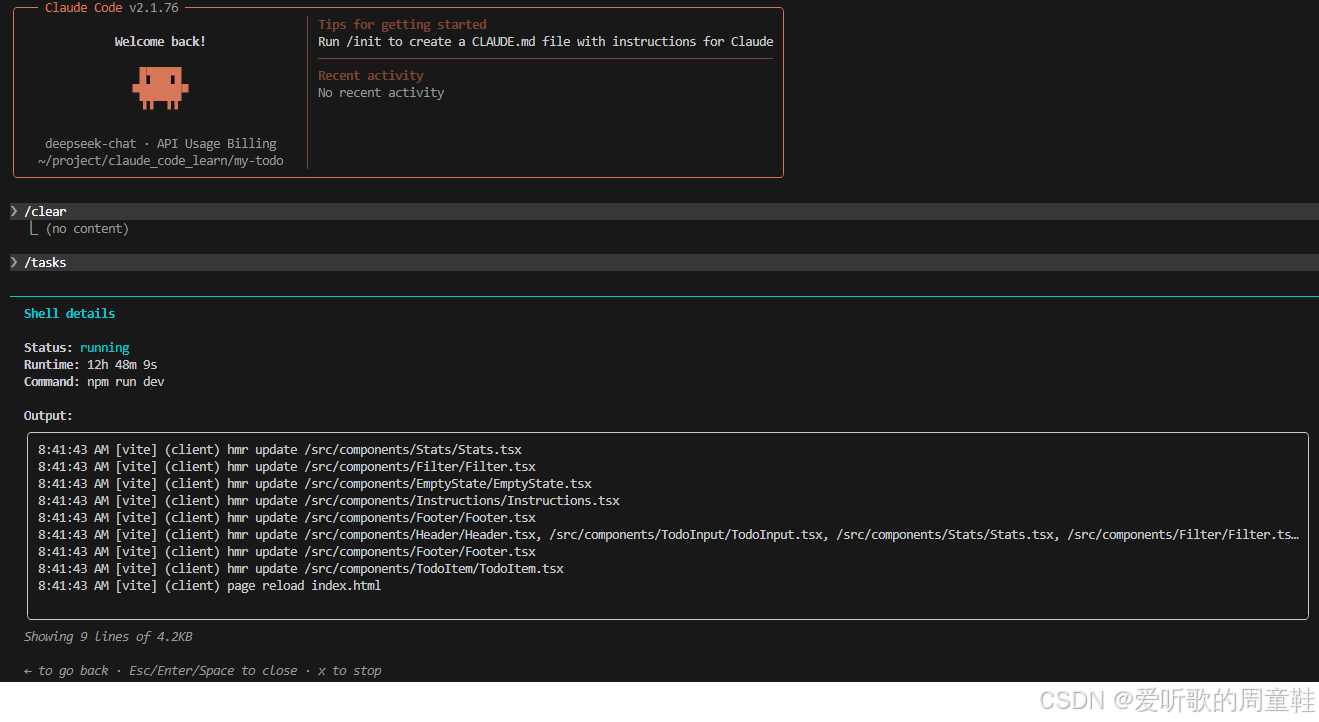Image resolution: width=1319 pixels, height=722 pixels.
Task: Click 'No recent activity' text
Action: (x=381, y=92)
